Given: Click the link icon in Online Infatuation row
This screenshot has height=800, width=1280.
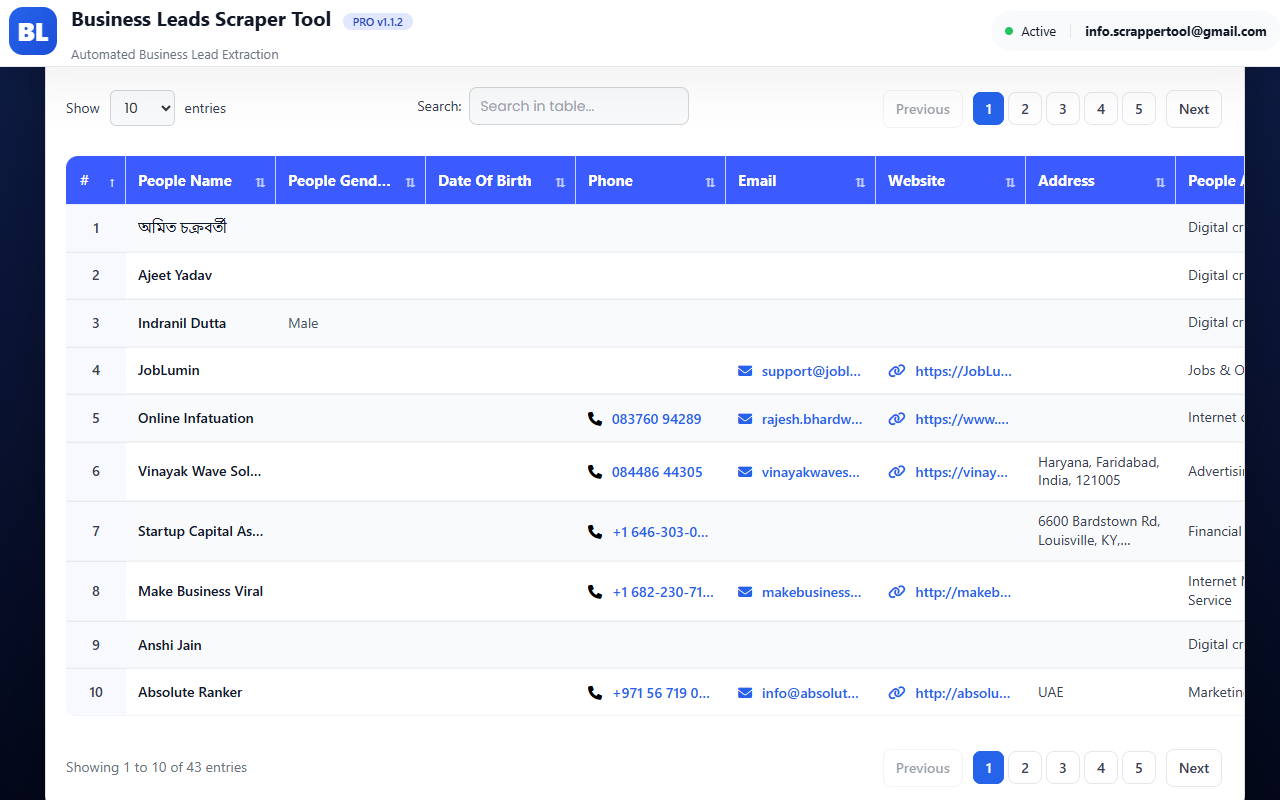Looking at the screenshot, I should pos(897,419).
